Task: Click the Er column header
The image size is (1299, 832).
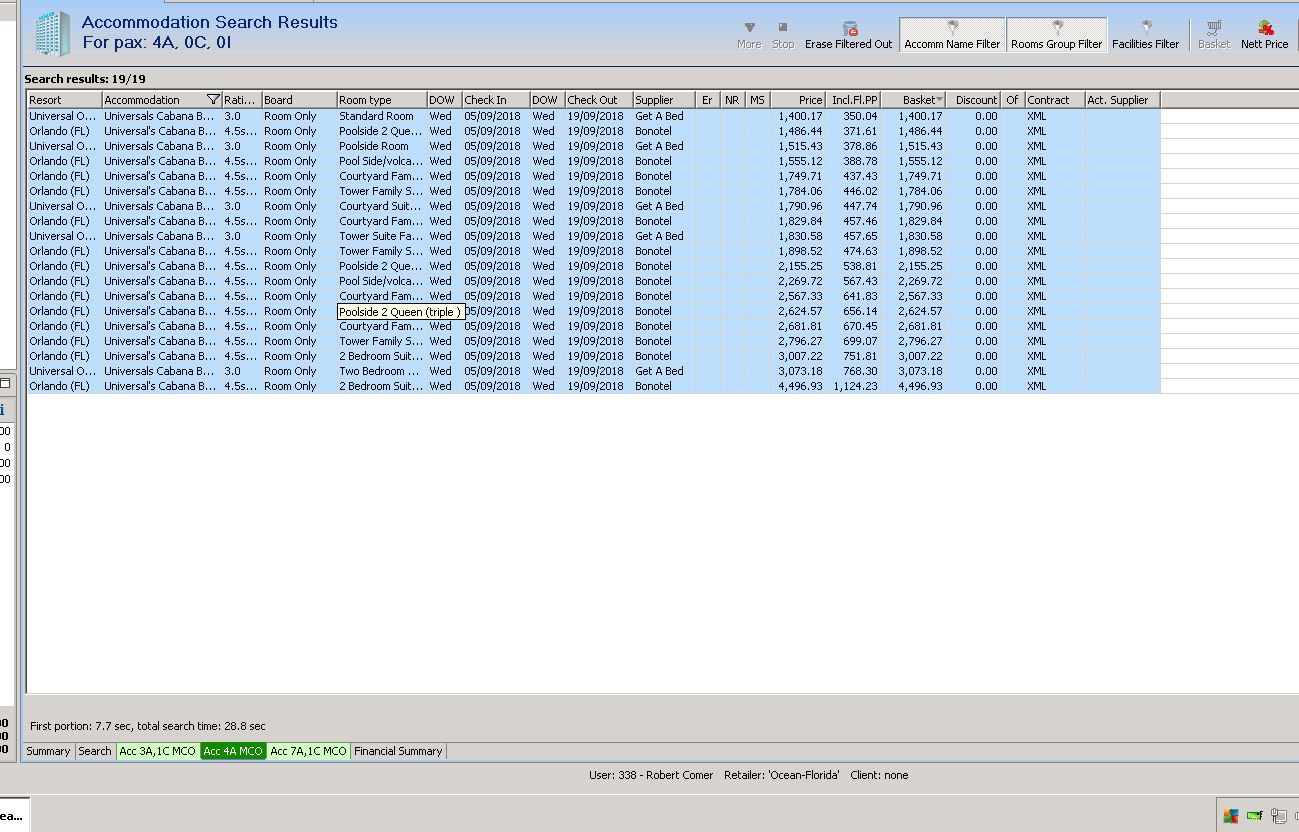Action: 708,100
